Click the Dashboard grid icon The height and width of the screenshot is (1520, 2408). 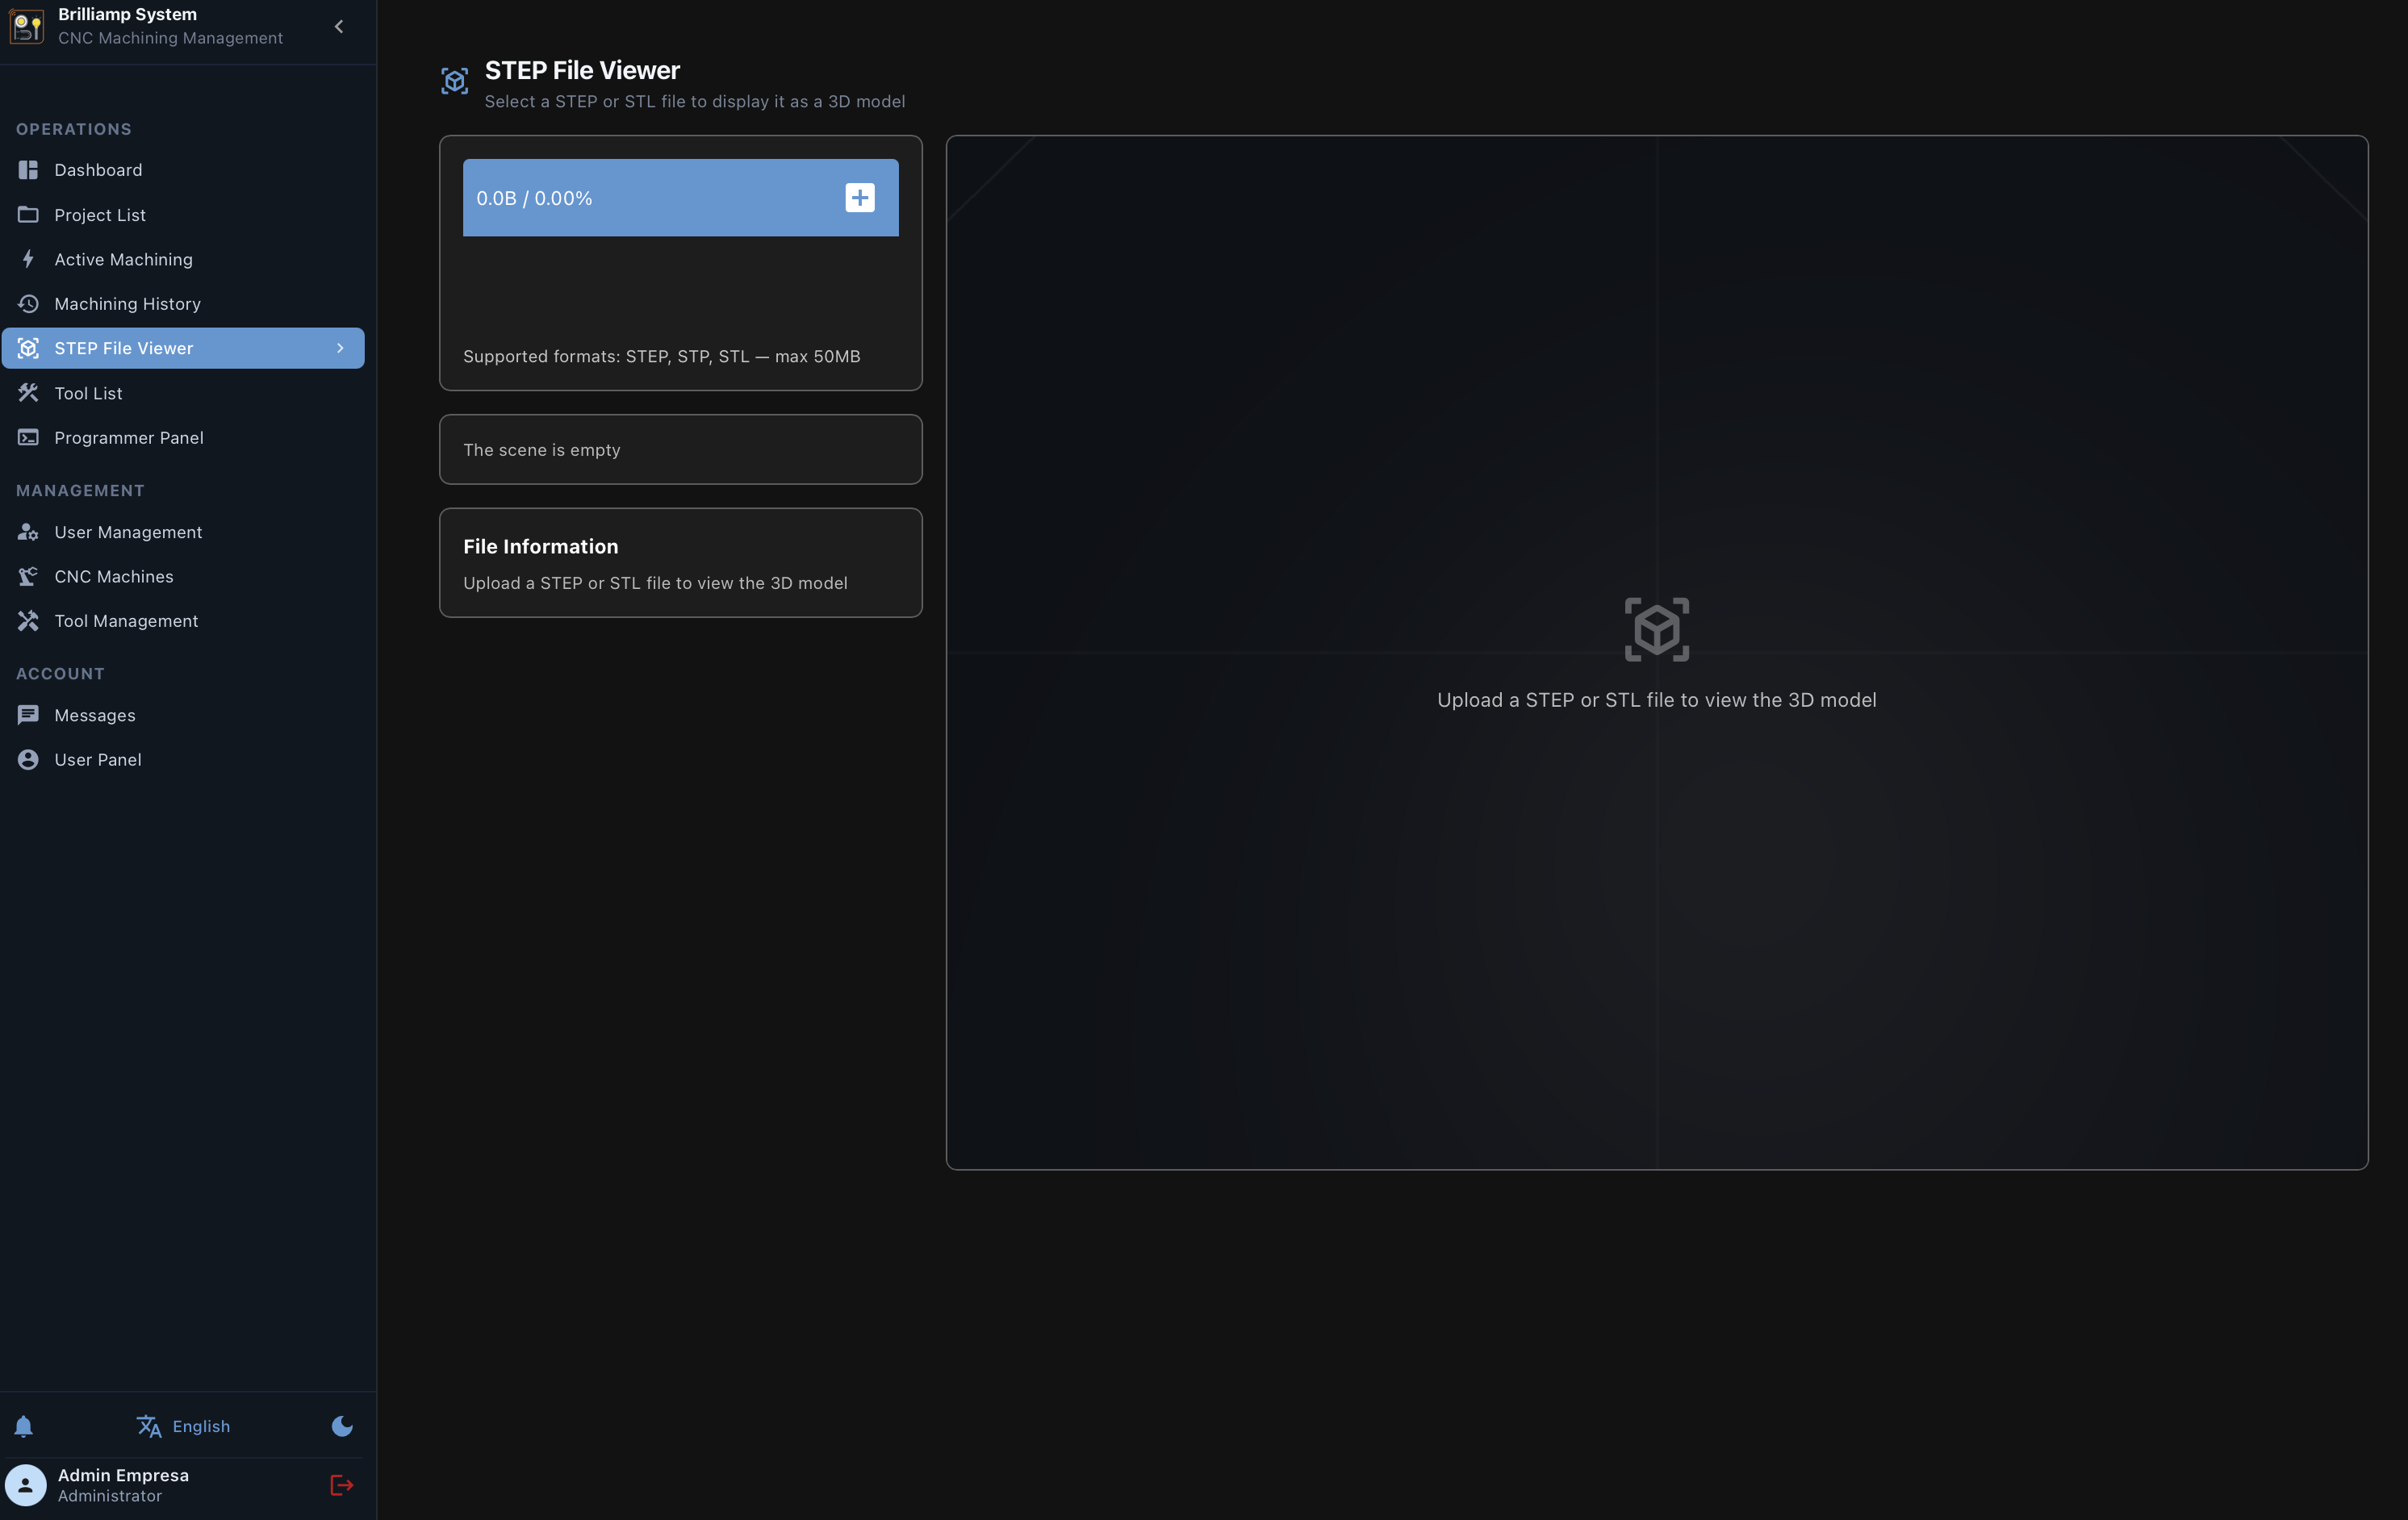pyautogui.click(x=28, y=170)
